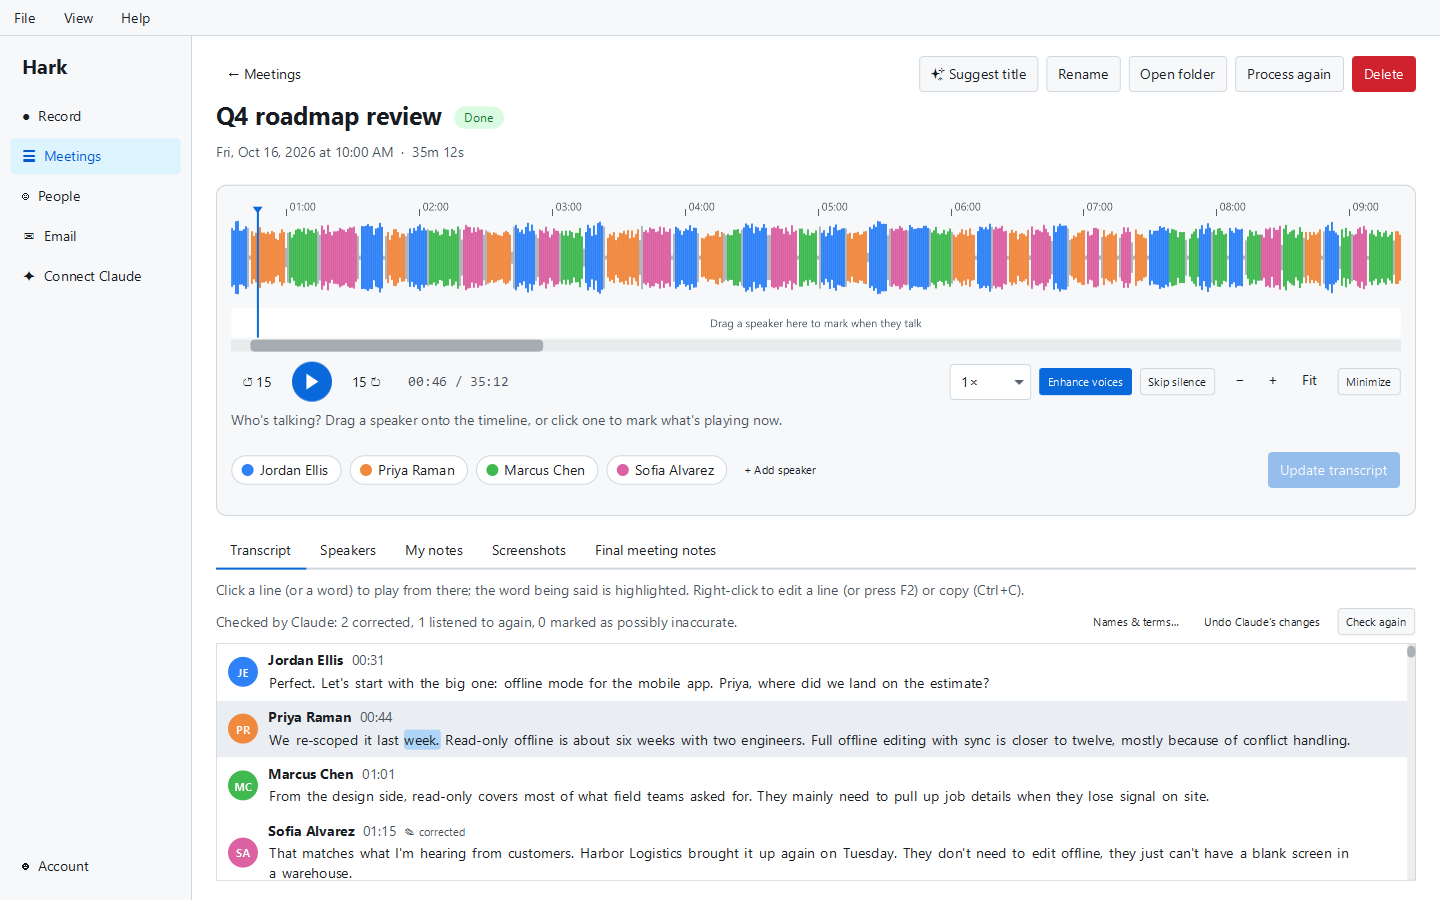The image size is (1440, 900).
Task: Click Jordan Ellis JE avatar in transcript
Action: pos(243,672)
